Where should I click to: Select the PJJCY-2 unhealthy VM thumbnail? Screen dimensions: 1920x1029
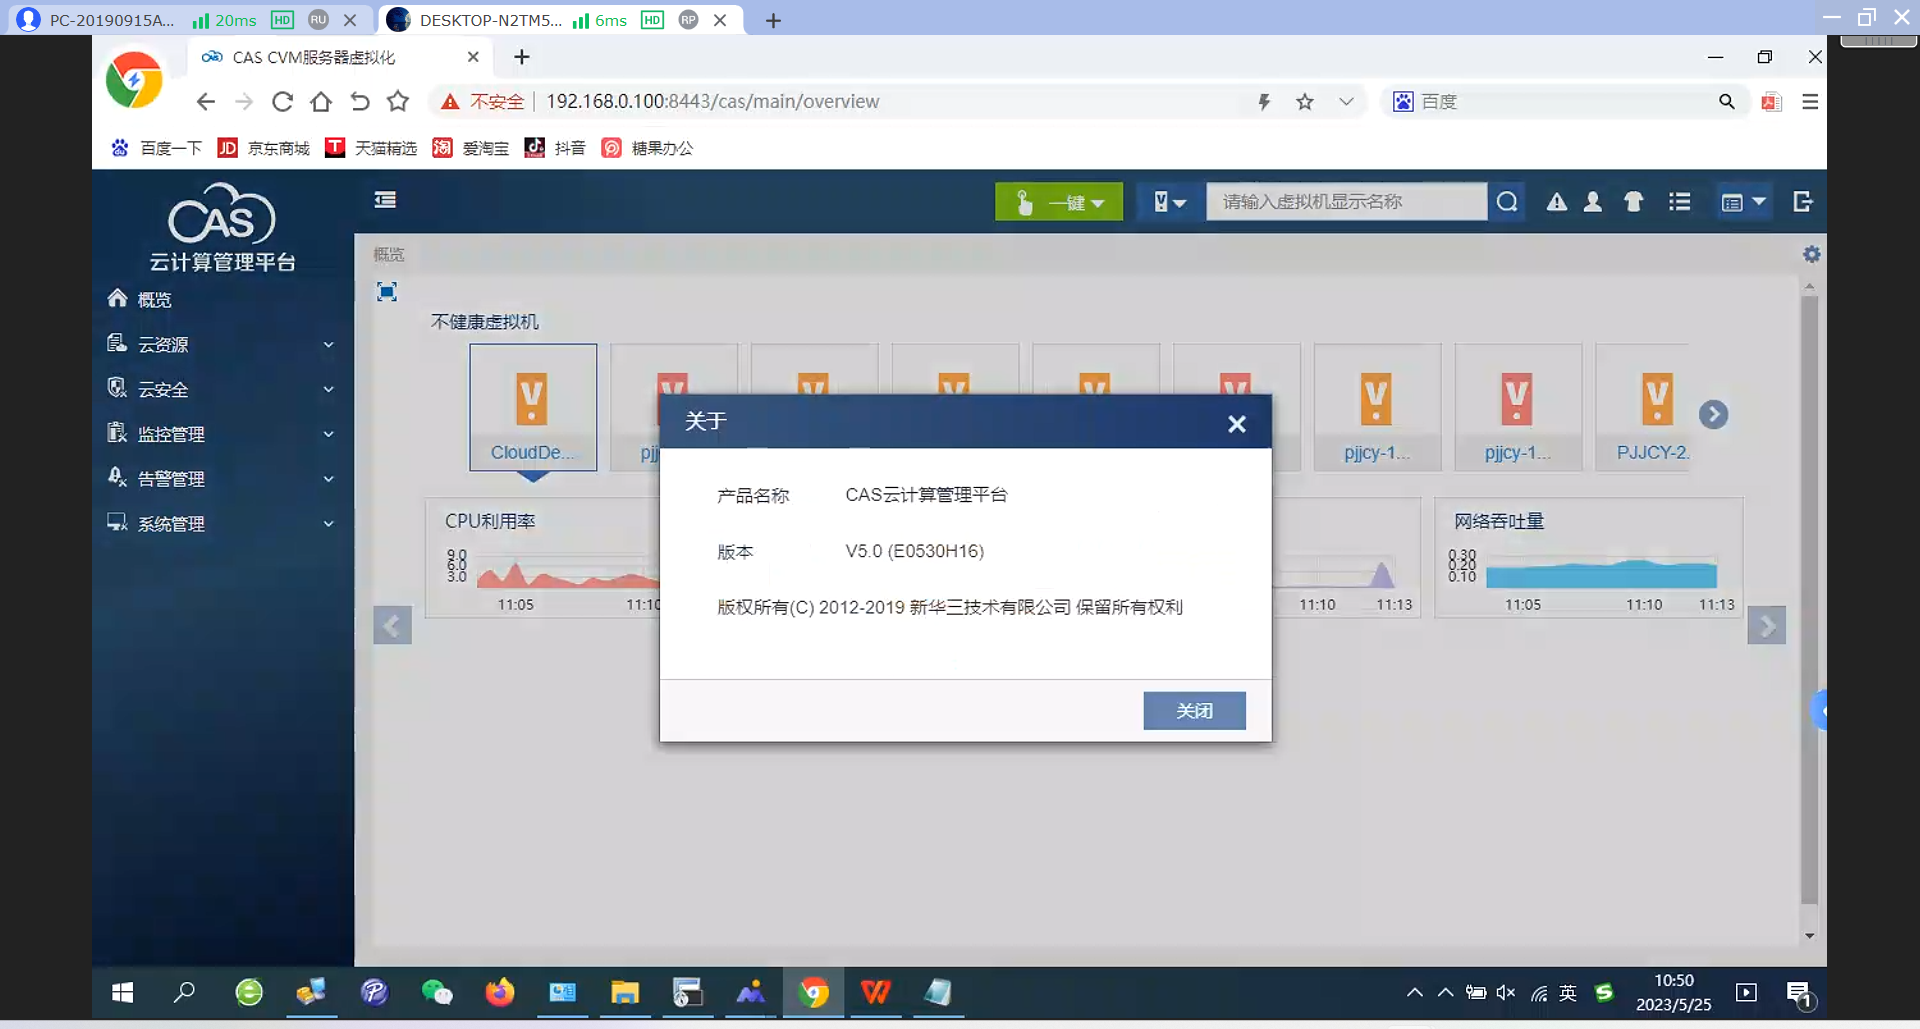1643,407
